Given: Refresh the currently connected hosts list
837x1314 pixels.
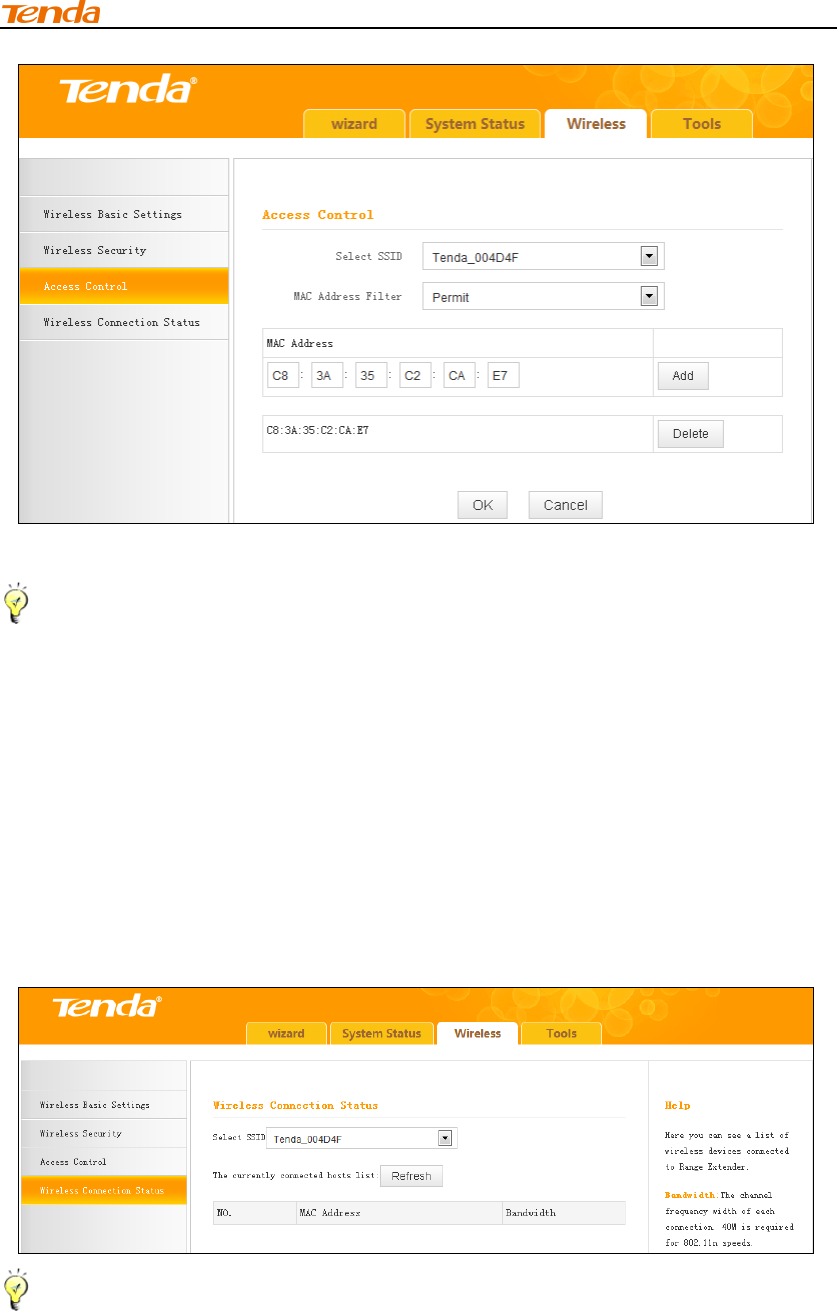Looking at the screenshot, I should (x=411, y=1176).
